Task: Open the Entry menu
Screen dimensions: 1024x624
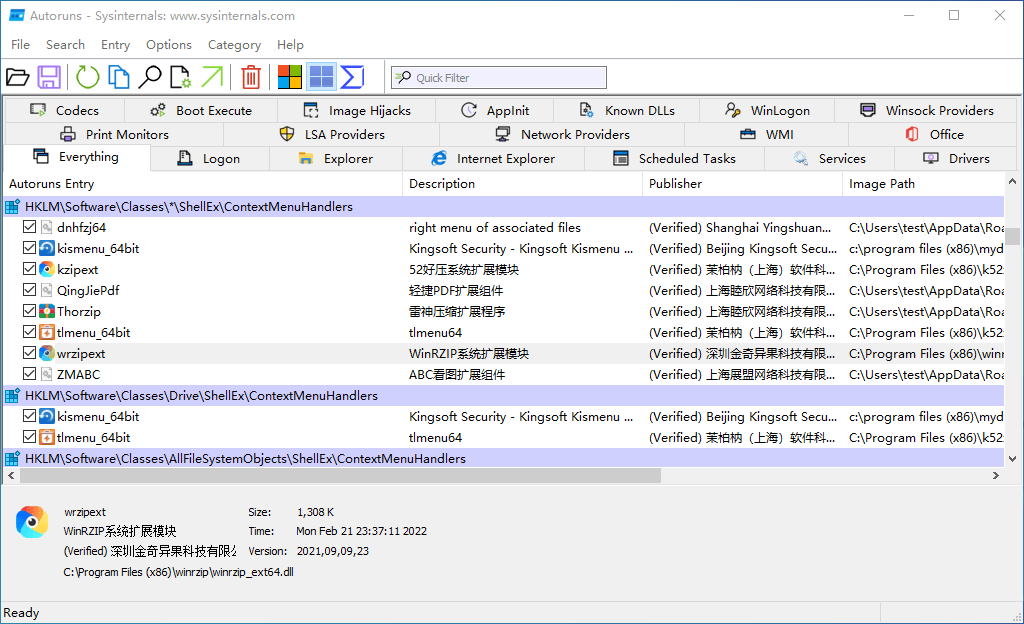Action: click(x=116, y=44)
